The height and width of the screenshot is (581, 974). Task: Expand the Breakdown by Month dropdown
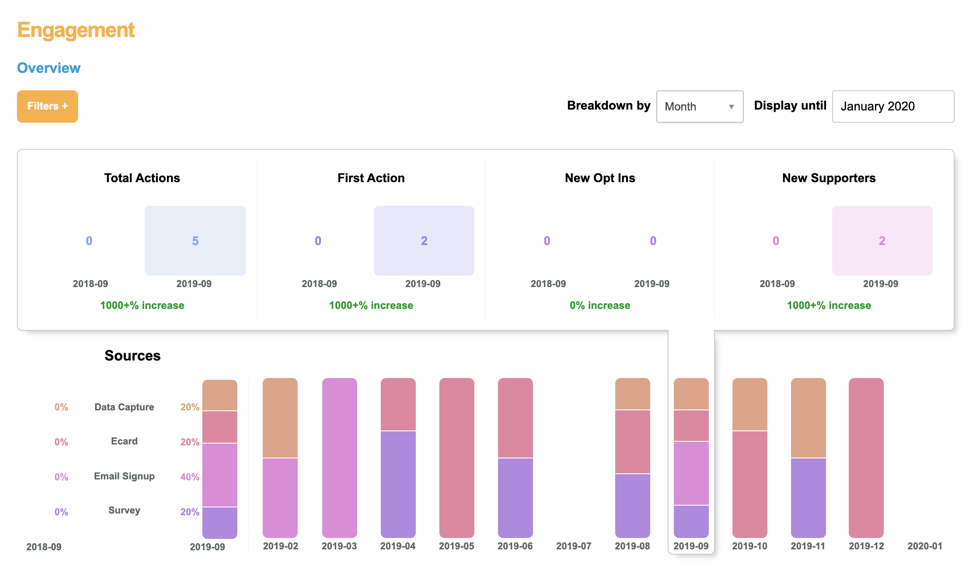click(x=699, y=106)
